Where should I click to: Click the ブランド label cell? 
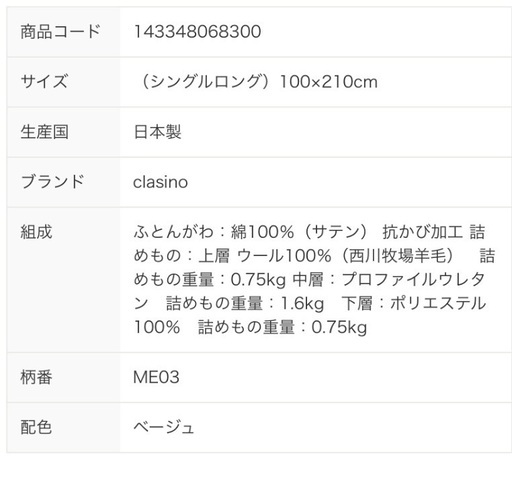63,182
